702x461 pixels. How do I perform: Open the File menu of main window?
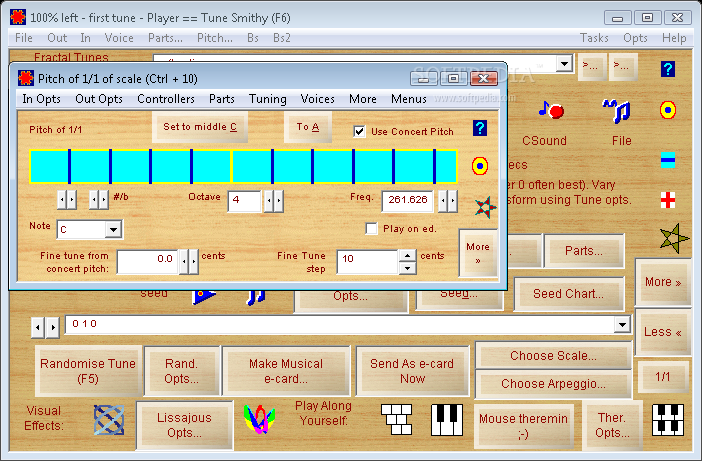point(24,38)
